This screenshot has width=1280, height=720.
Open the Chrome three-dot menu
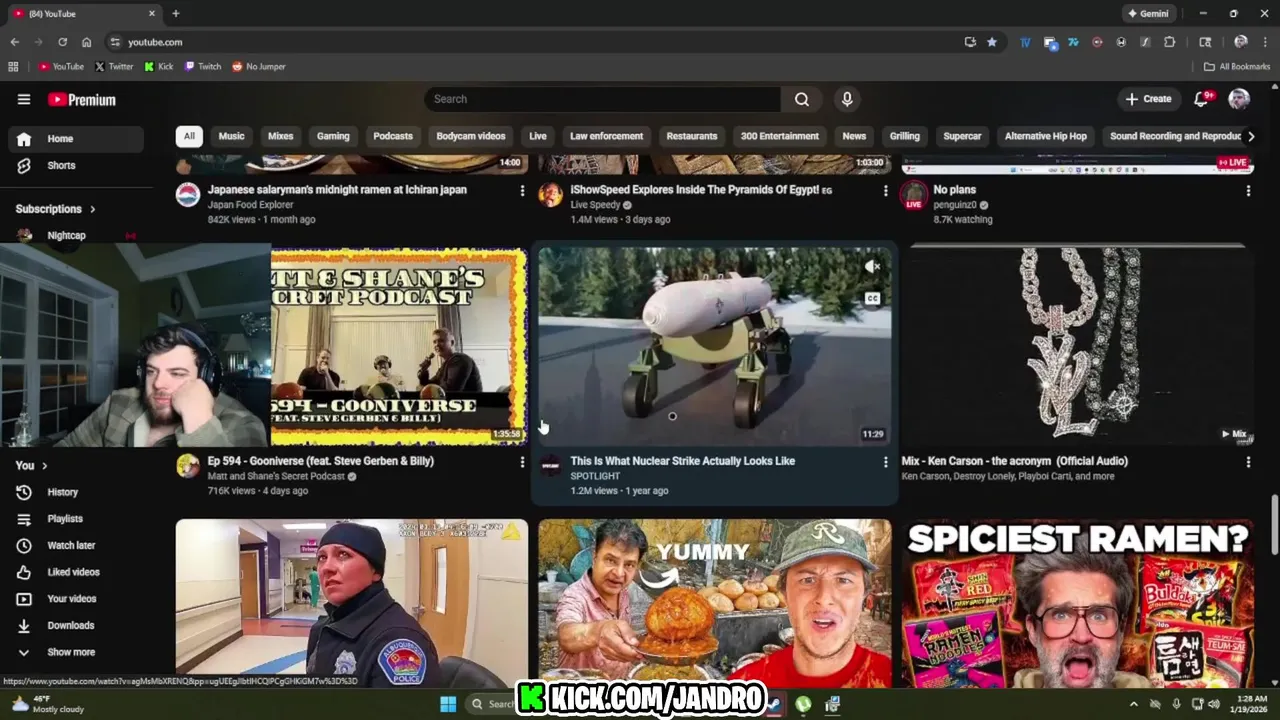click(1266, 42)
